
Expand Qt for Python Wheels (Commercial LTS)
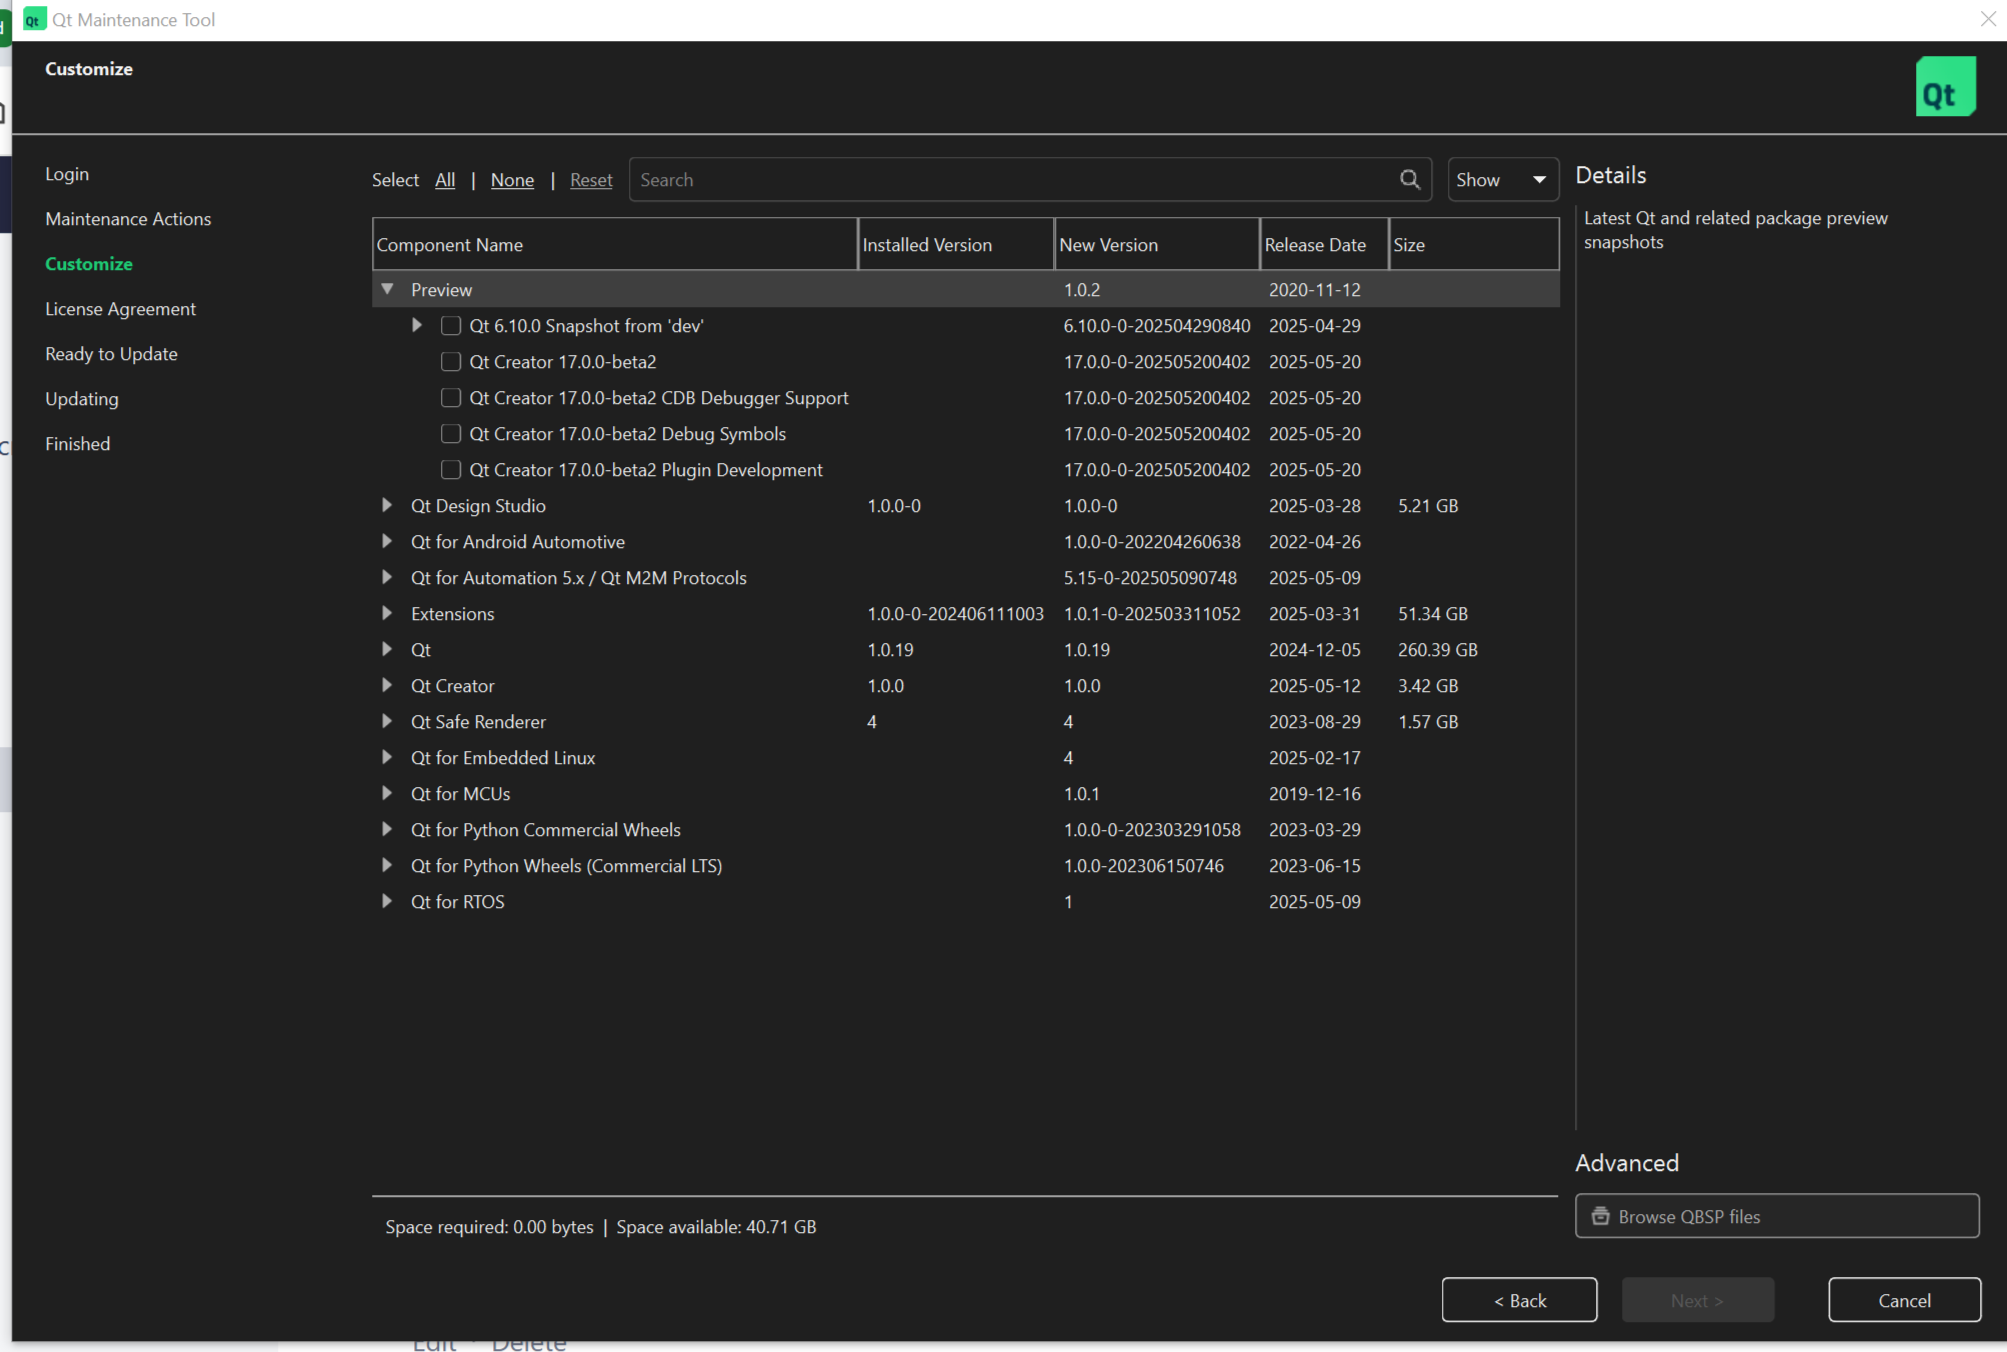(x=387, y=865)
